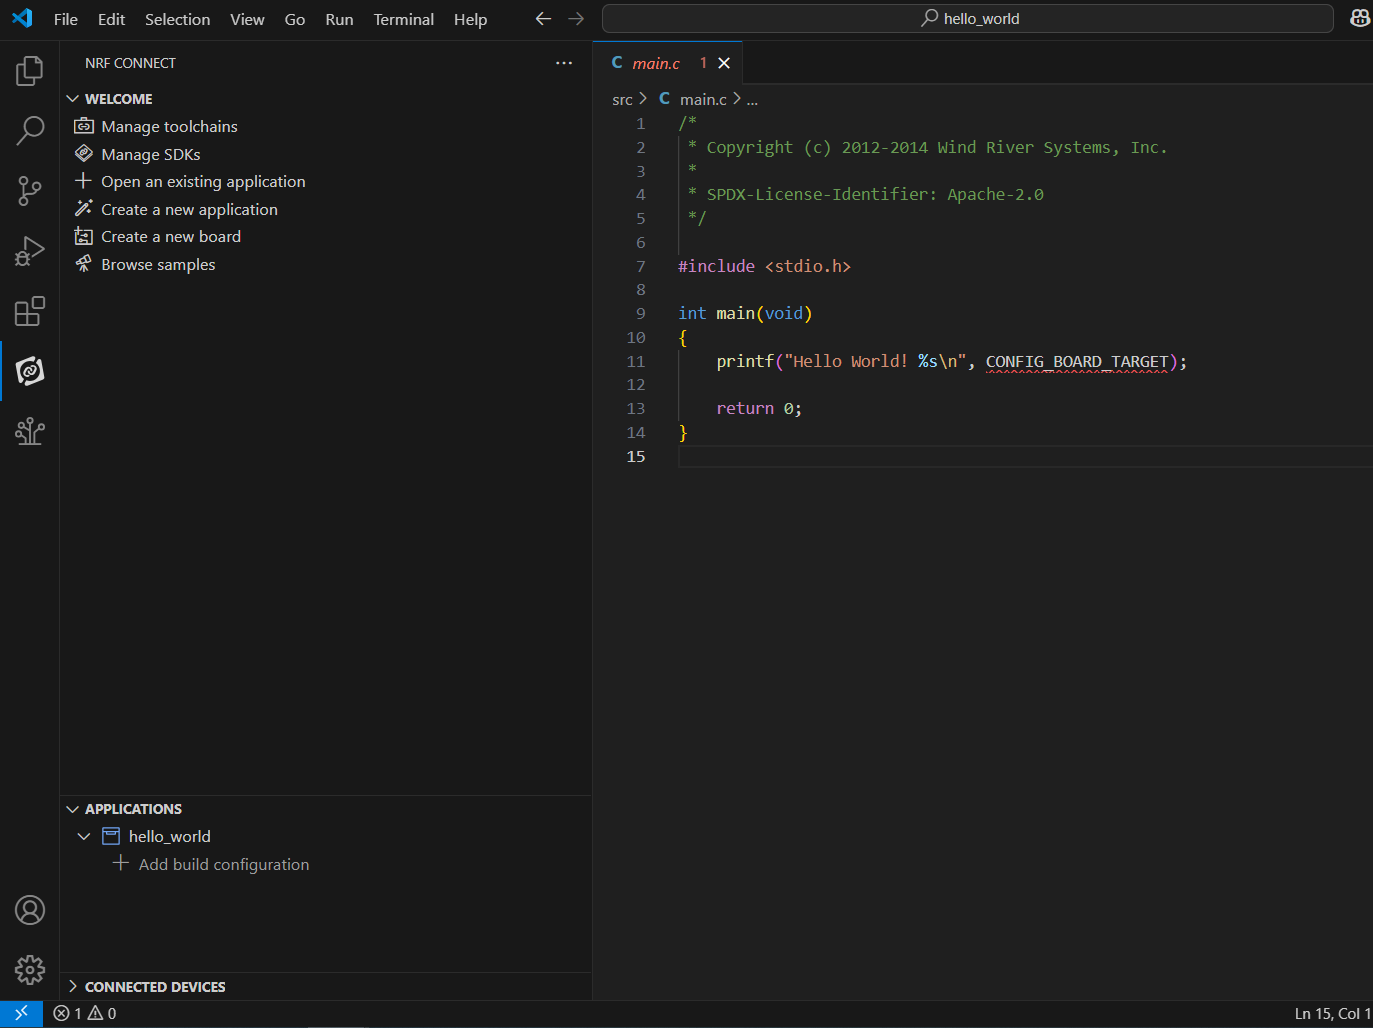Viewport: 1373px width, 1028px height.
Task: Open the Accounts icon in activity bar
Action: [30, 910]
